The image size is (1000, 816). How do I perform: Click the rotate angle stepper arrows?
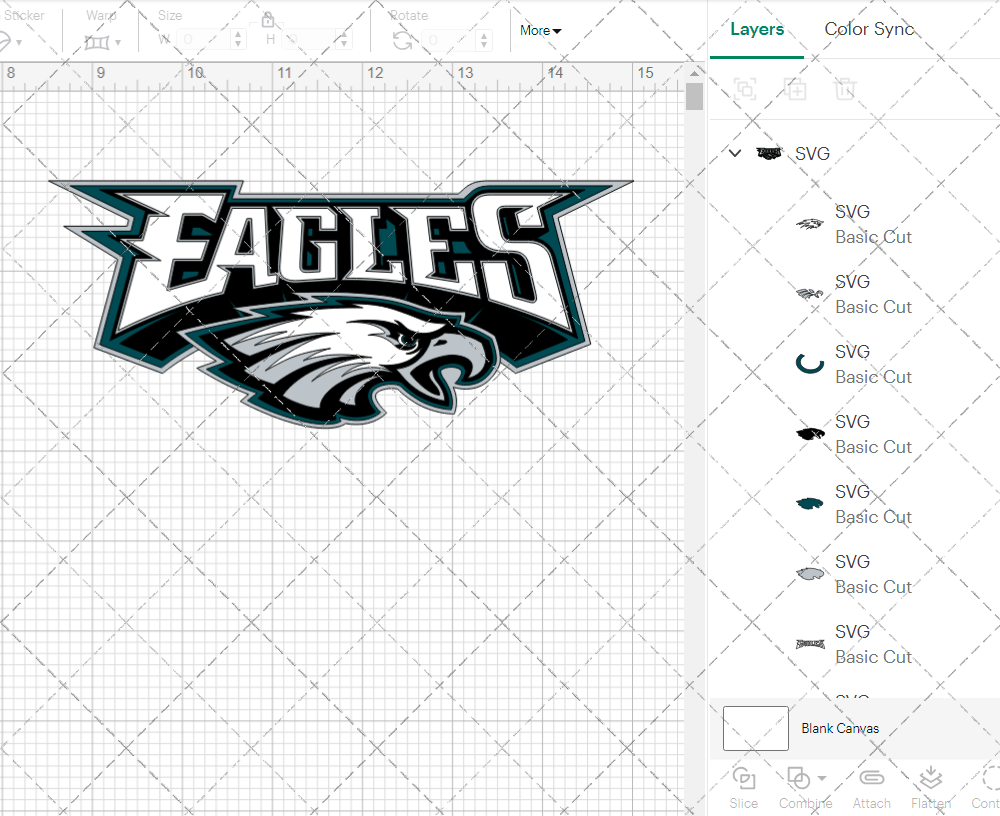coord(485,41)
